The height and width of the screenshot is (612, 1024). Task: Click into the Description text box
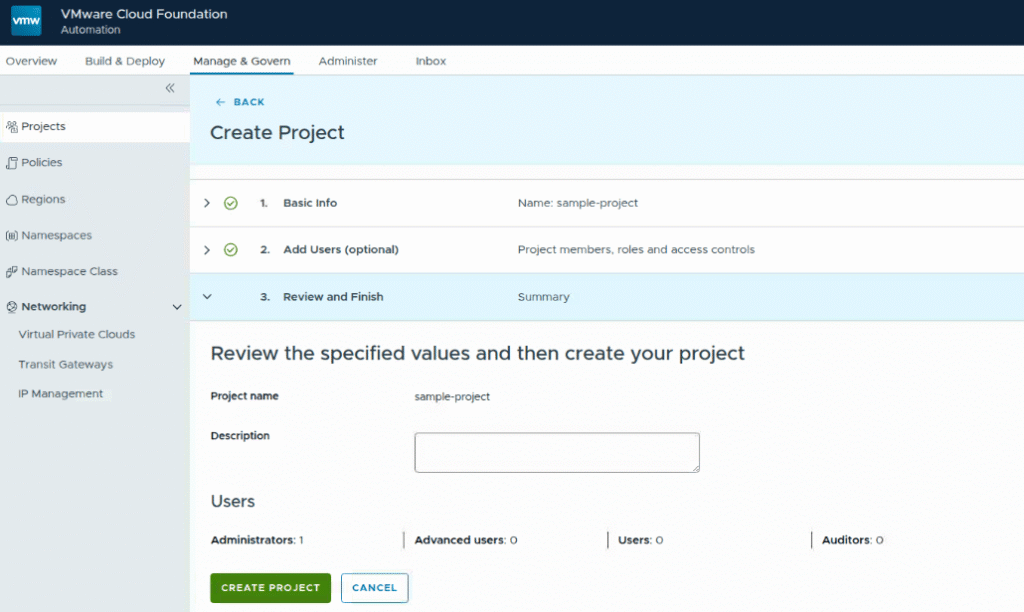tap(557, 452)
